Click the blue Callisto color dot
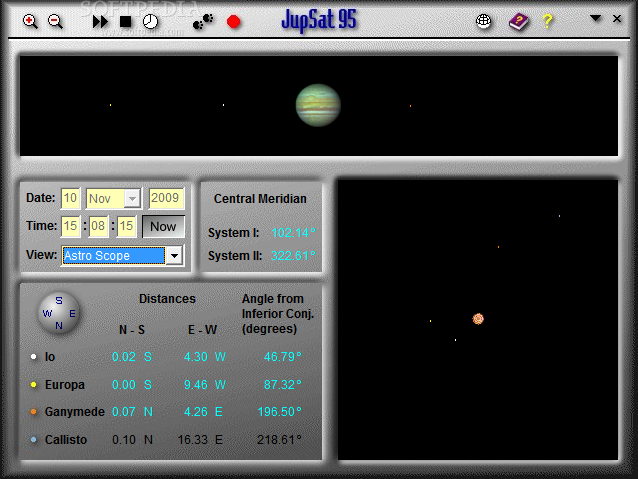Viewport: 638px width, 479px height. (34, 440)
